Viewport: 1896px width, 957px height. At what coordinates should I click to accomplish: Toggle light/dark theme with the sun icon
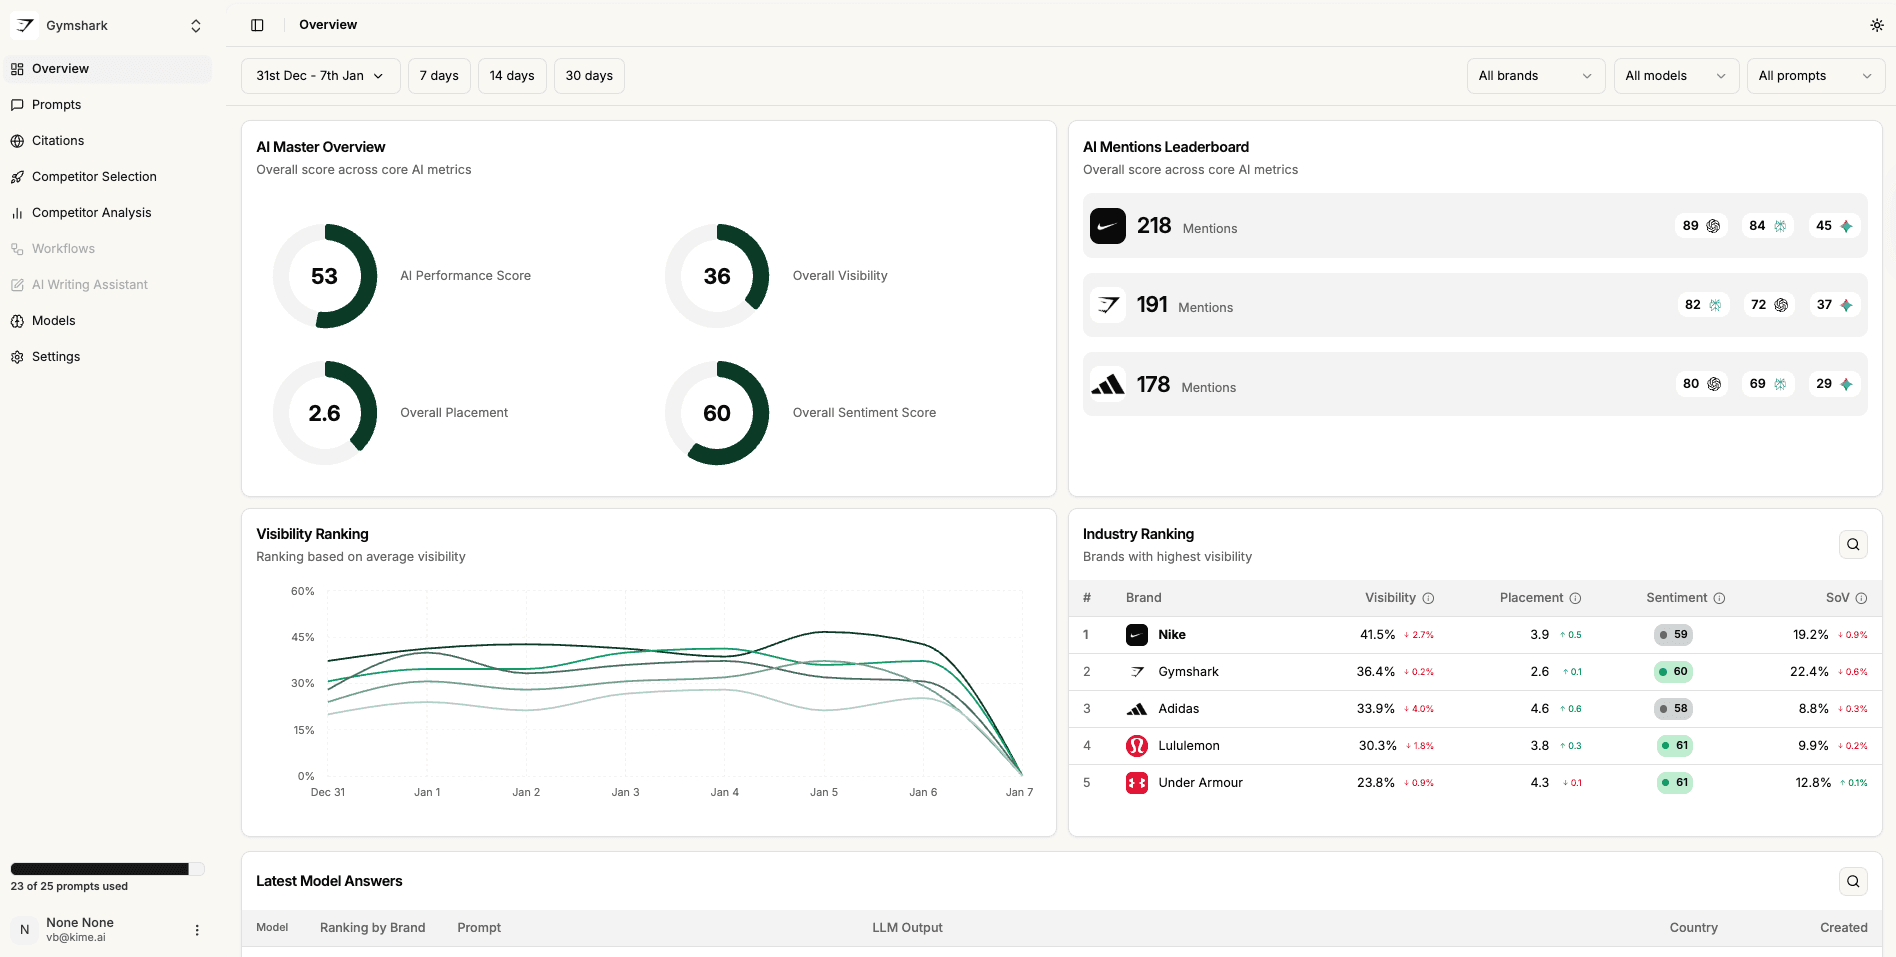(x=1877, y=24)
